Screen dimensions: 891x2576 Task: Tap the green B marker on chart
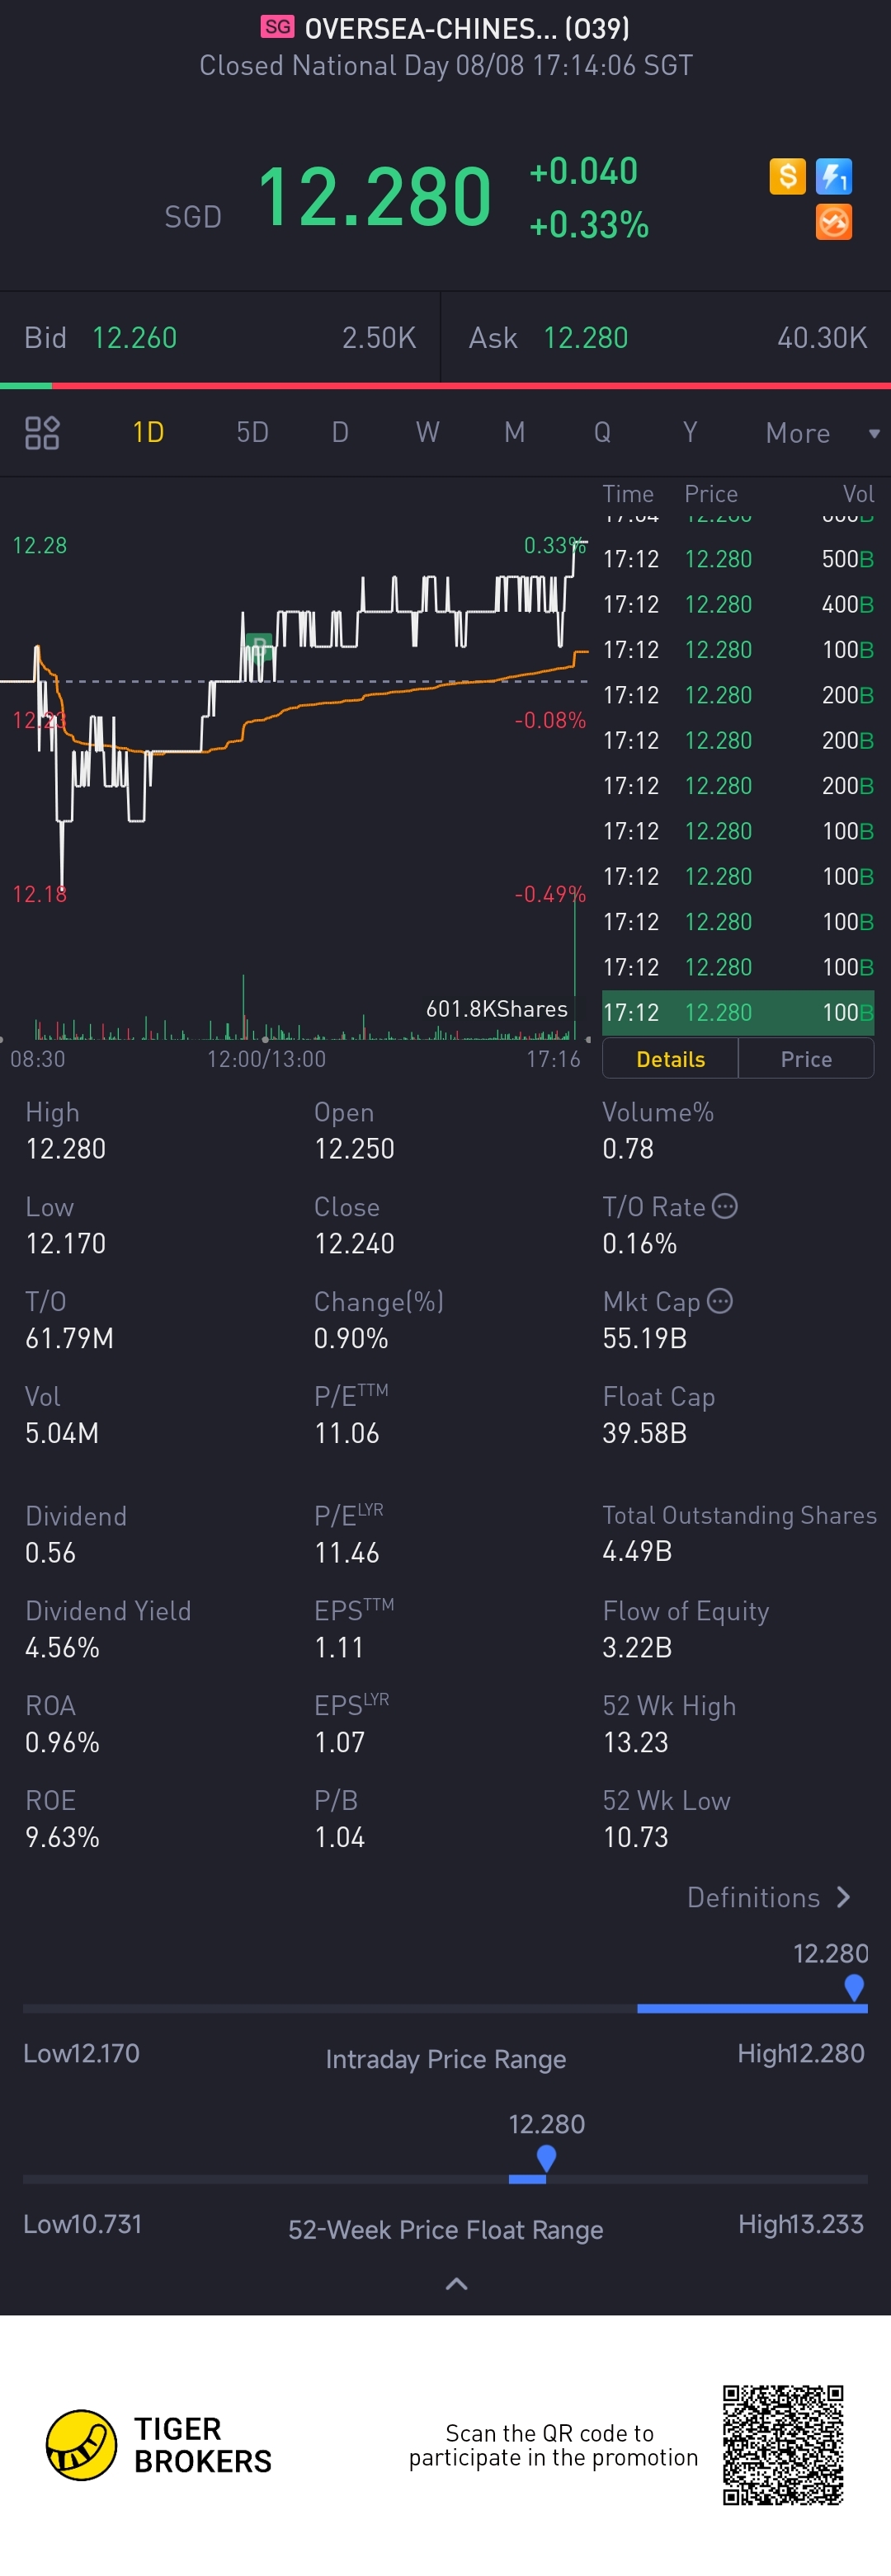pos(259,645)
